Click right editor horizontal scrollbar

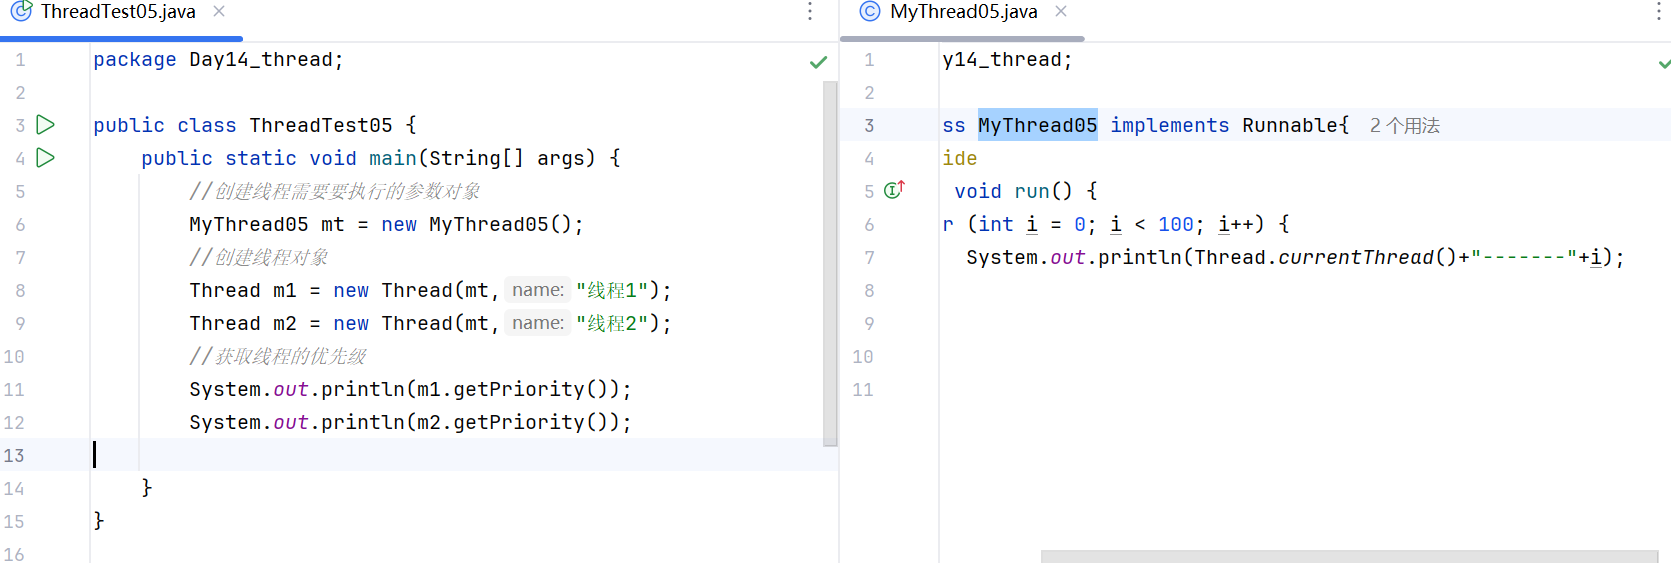pyautogui.click(x=1349, y=556)
